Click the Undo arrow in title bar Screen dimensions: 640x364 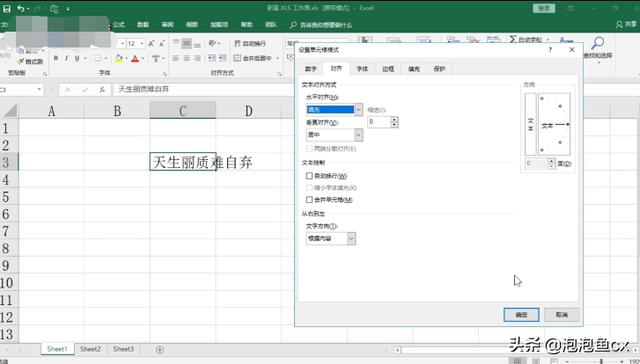[20, 8]
